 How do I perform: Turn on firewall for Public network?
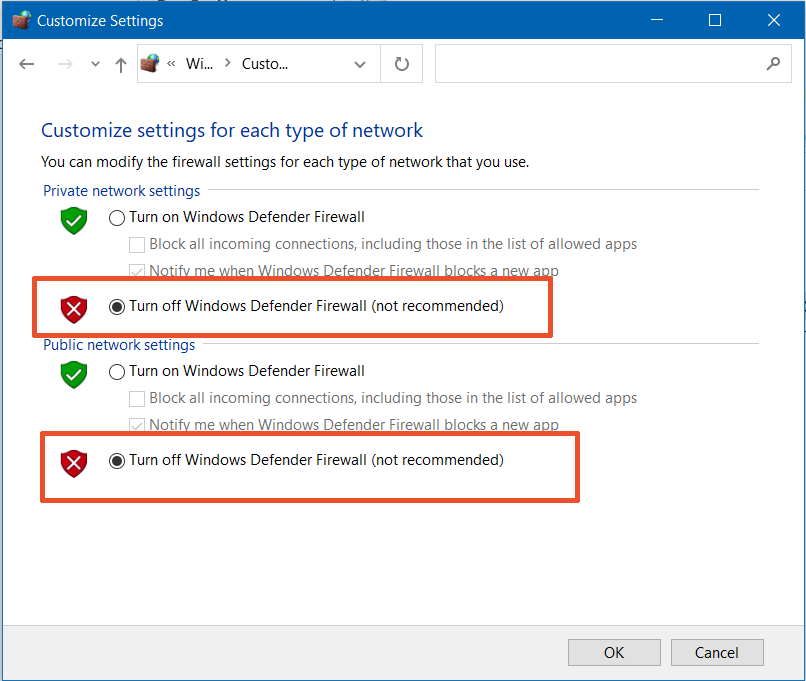[x=117, y=372]
